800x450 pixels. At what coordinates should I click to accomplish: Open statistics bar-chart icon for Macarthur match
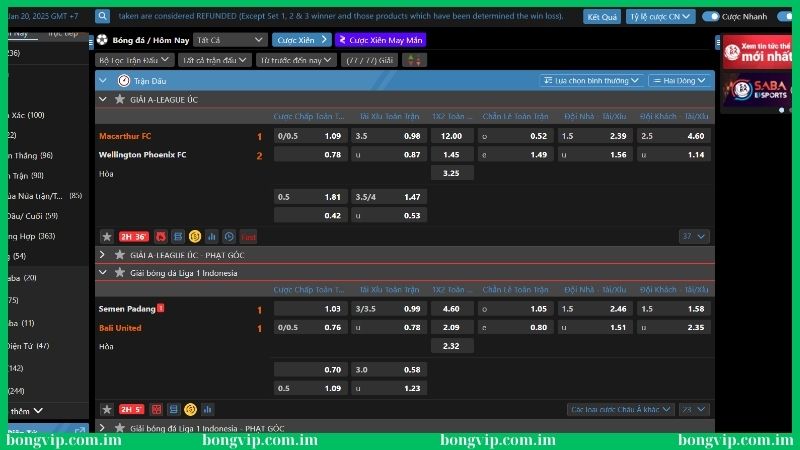pos(213,237)
